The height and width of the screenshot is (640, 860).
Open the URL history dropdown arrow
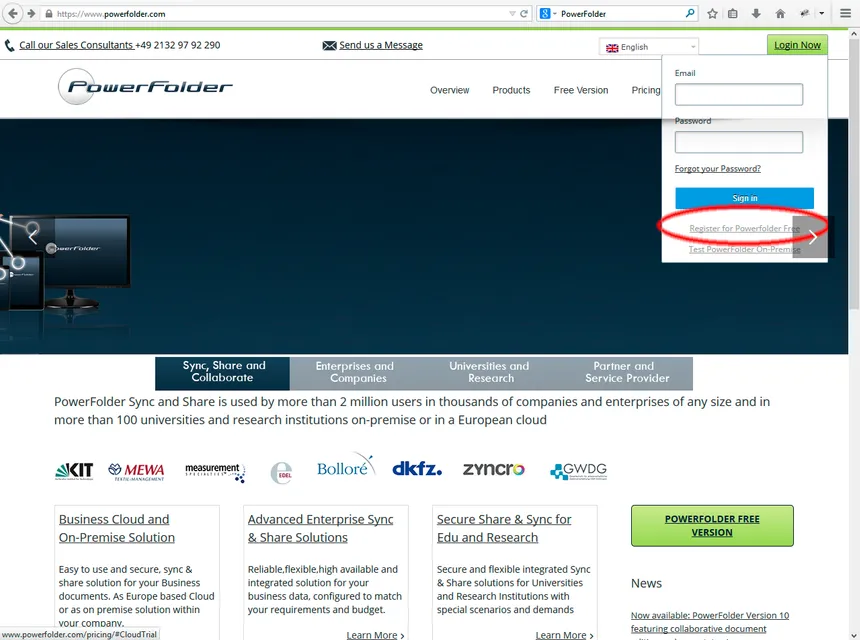click(x=512, y=14)
